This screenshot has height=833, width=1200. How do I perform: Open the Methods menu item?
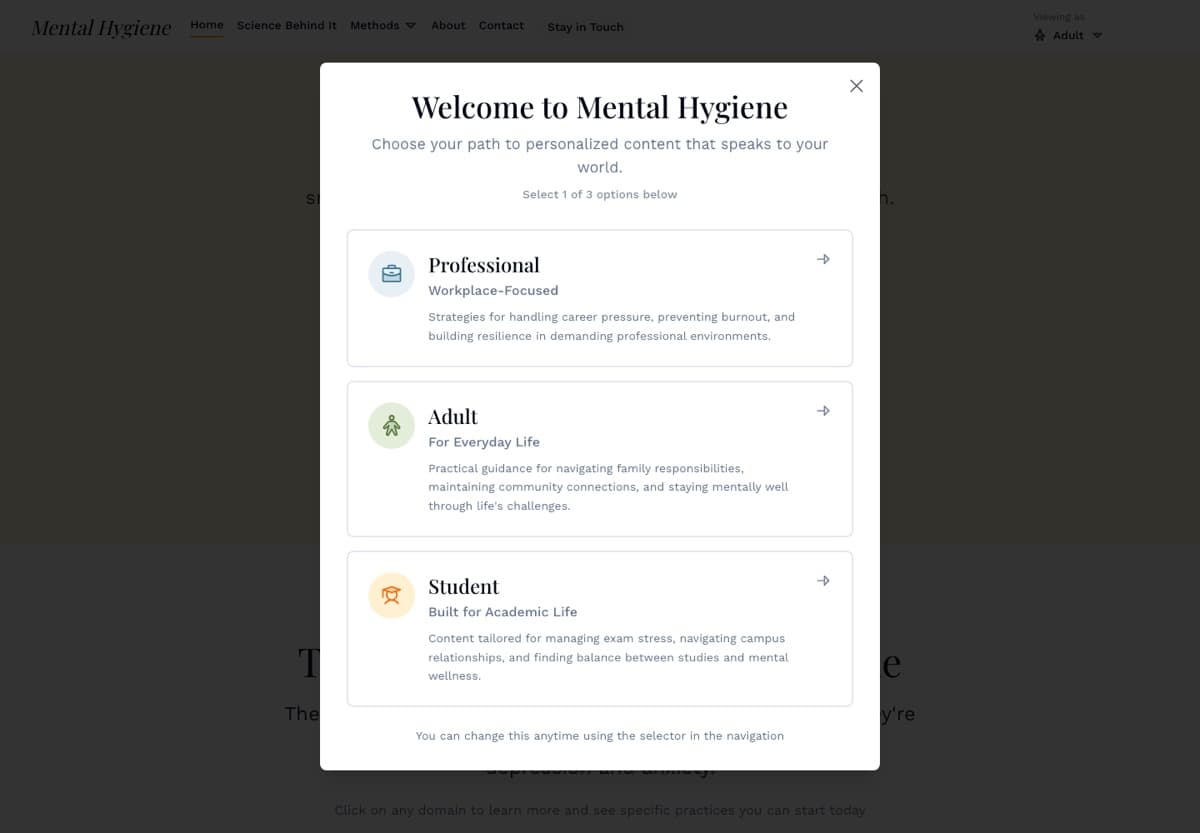point(375,25)
